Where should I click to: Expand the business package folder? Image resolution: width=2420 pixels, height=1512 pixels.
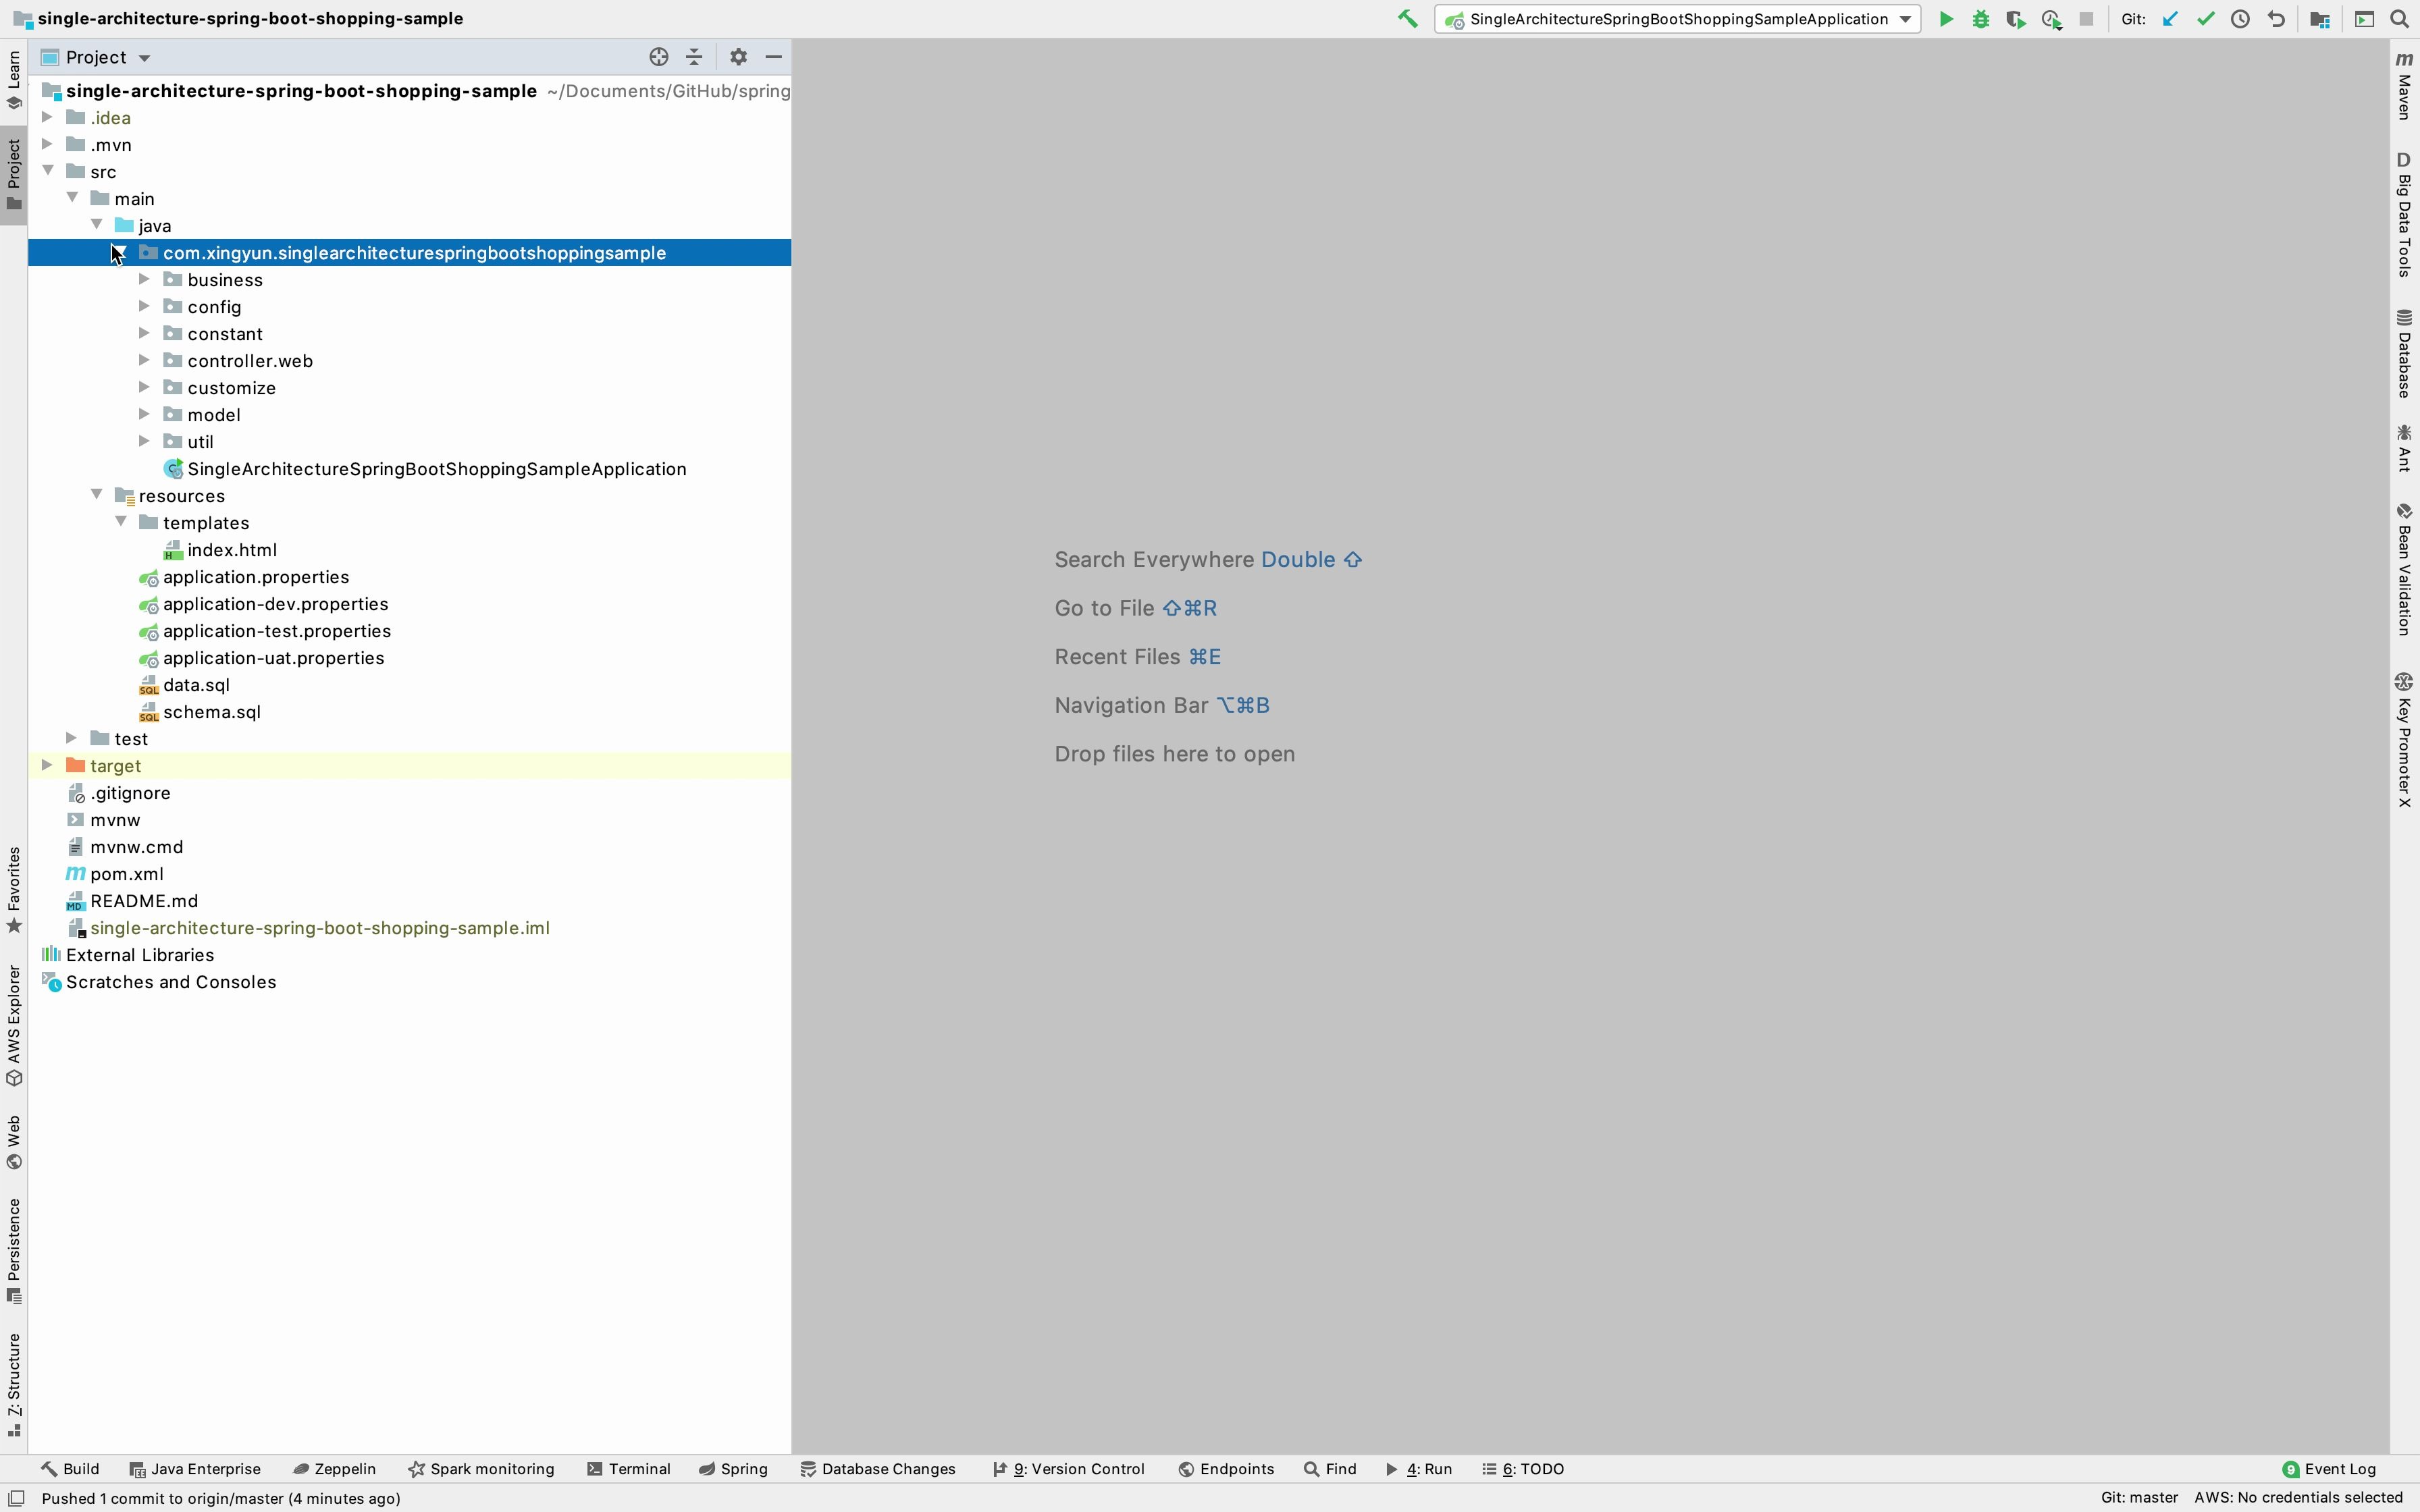147,279
